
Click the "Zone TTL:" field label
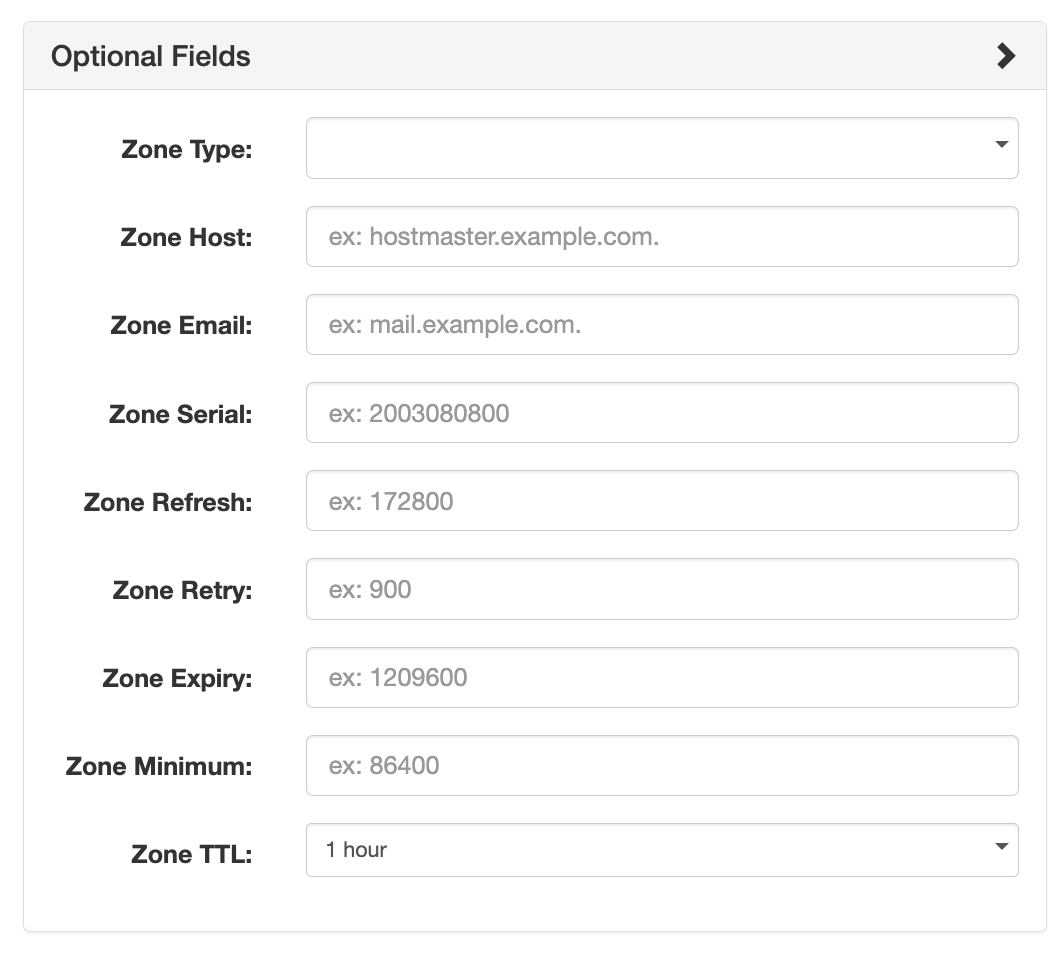(192, 855)
